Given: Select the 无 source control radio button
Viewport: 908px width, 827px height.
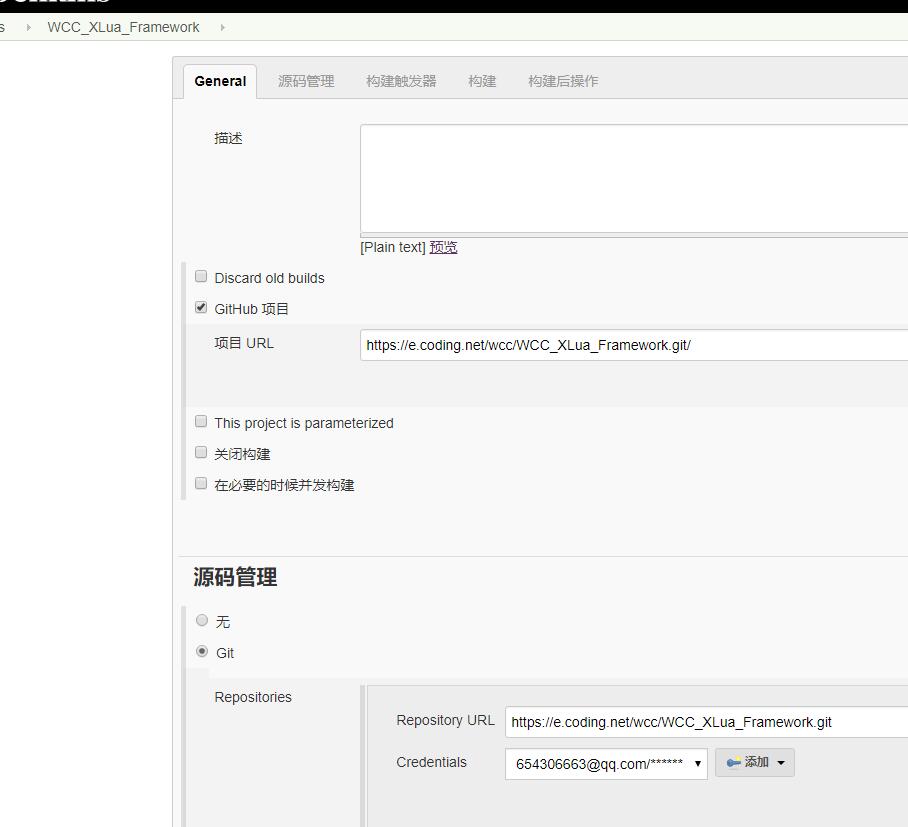Looking at the screenshot, I should (202, 621).
